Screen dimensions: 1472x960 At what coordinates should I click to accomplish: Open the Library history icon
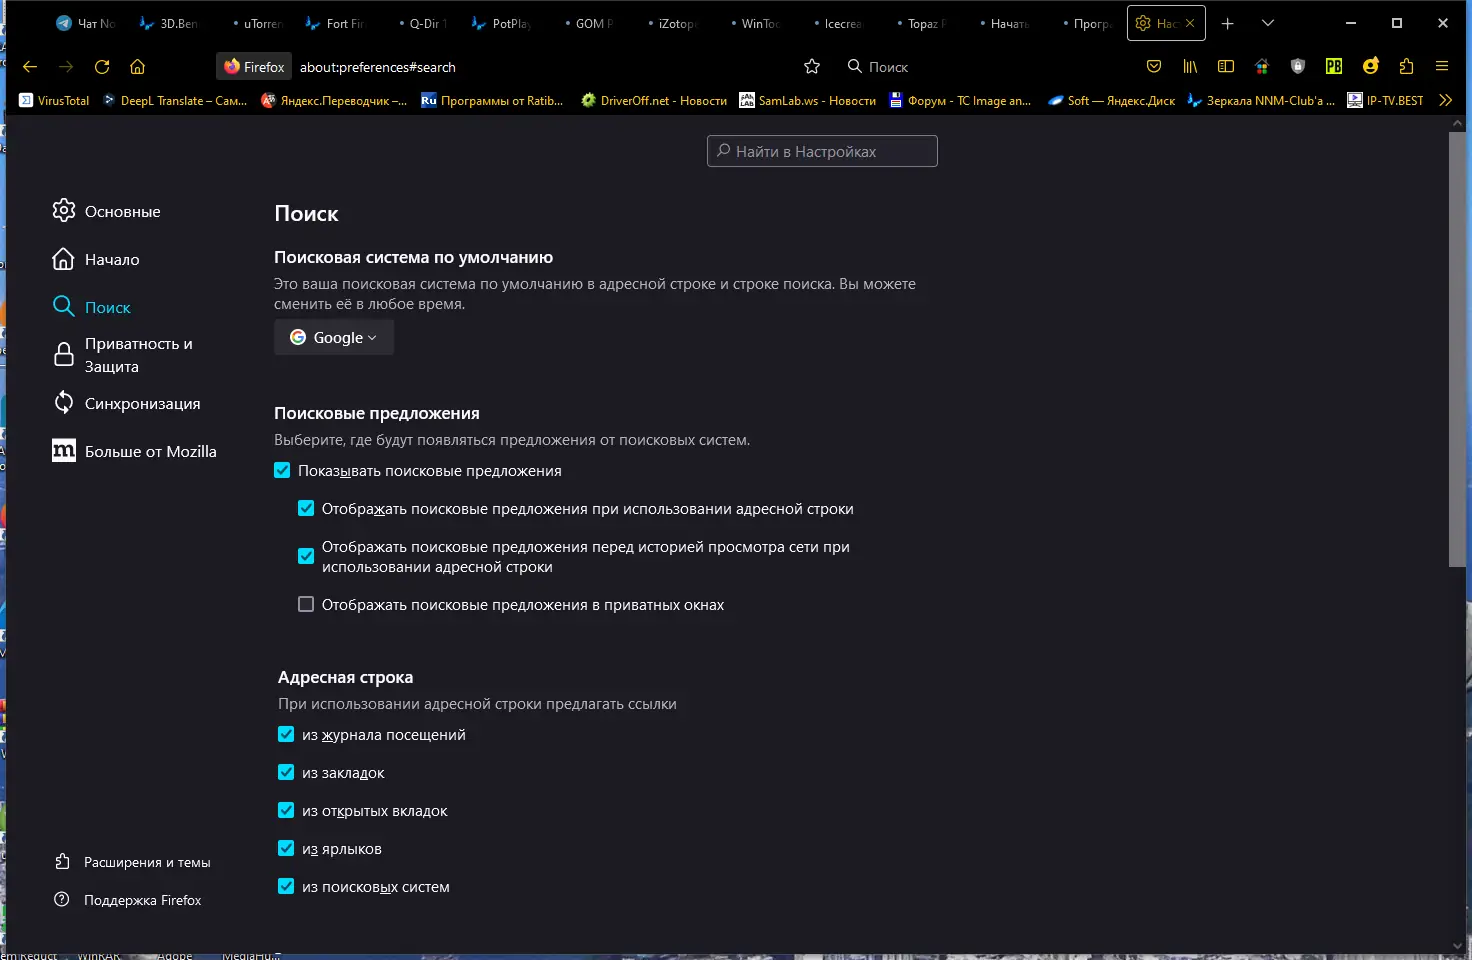[x=1190, y=67]
